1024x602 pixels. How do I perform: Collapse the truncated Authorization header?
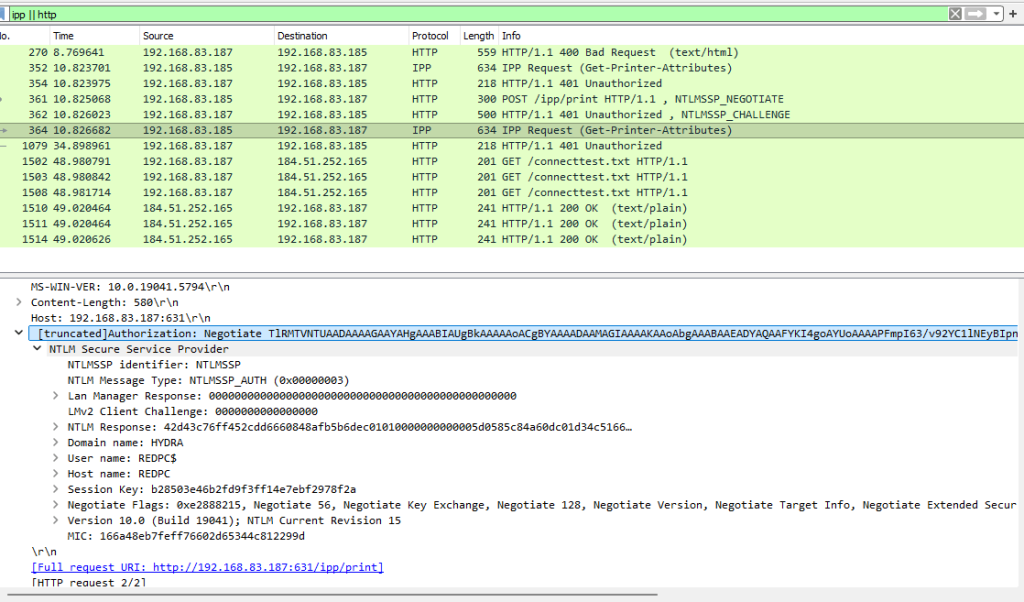[20, 334]
